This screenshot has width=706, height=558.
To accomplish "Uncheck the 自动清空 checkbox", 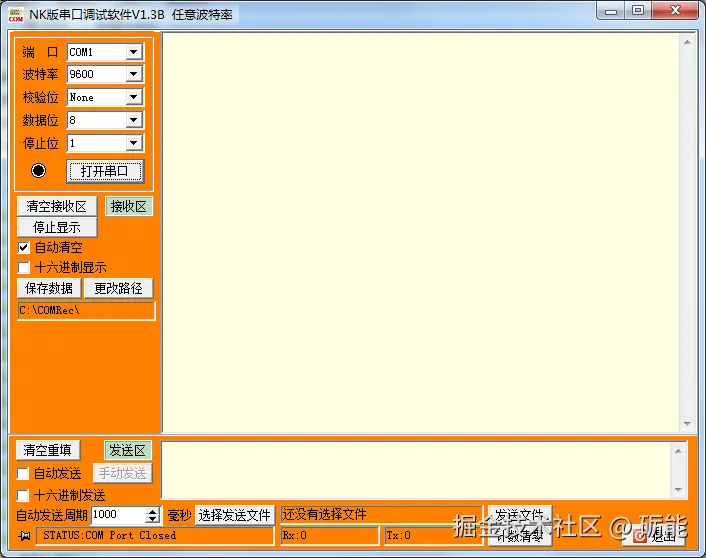I will [23, 247].
